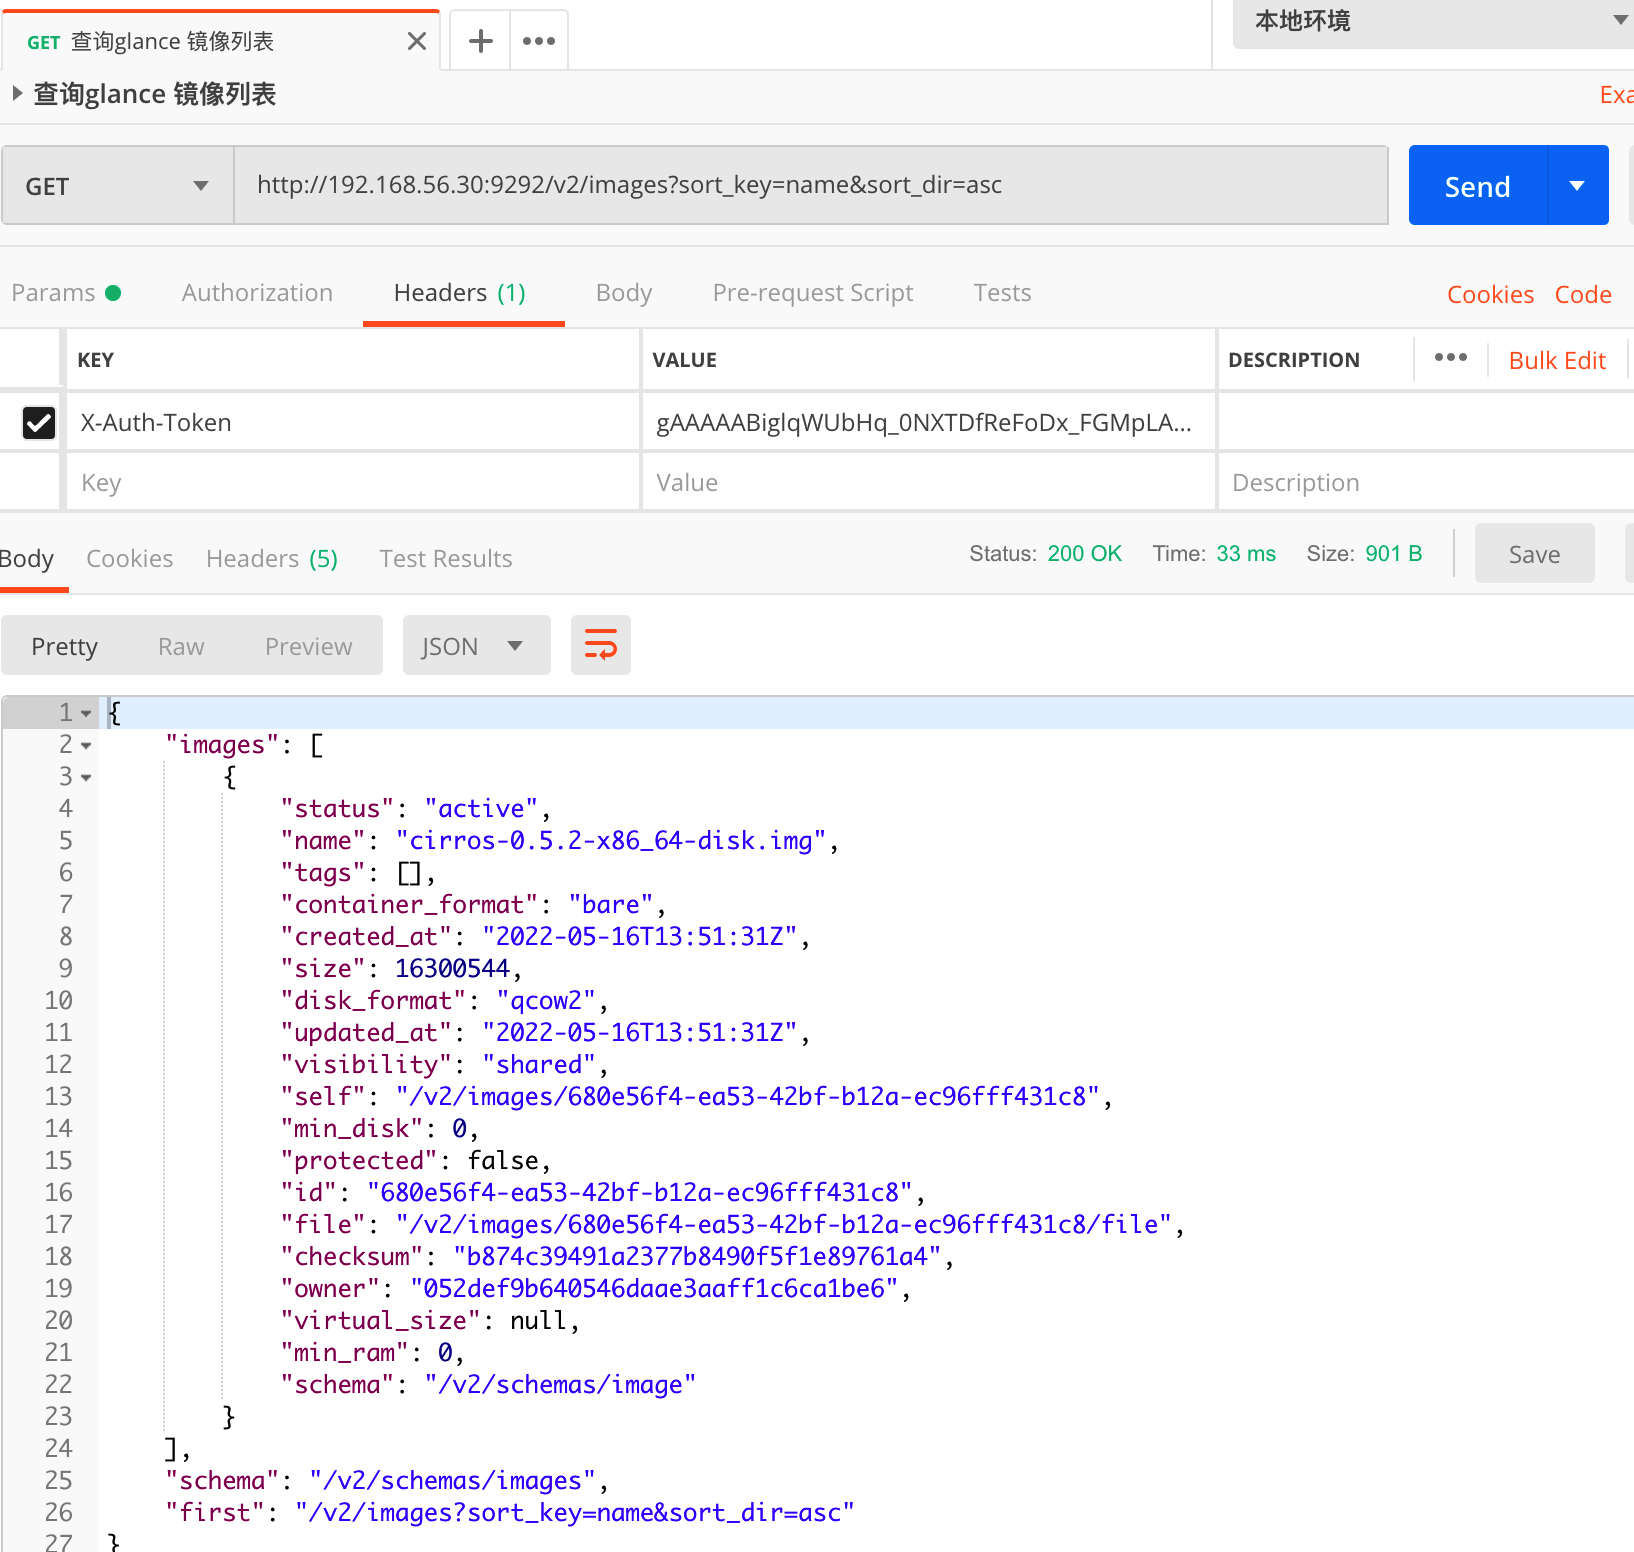Edit the auth token value cell

[928, 423]
